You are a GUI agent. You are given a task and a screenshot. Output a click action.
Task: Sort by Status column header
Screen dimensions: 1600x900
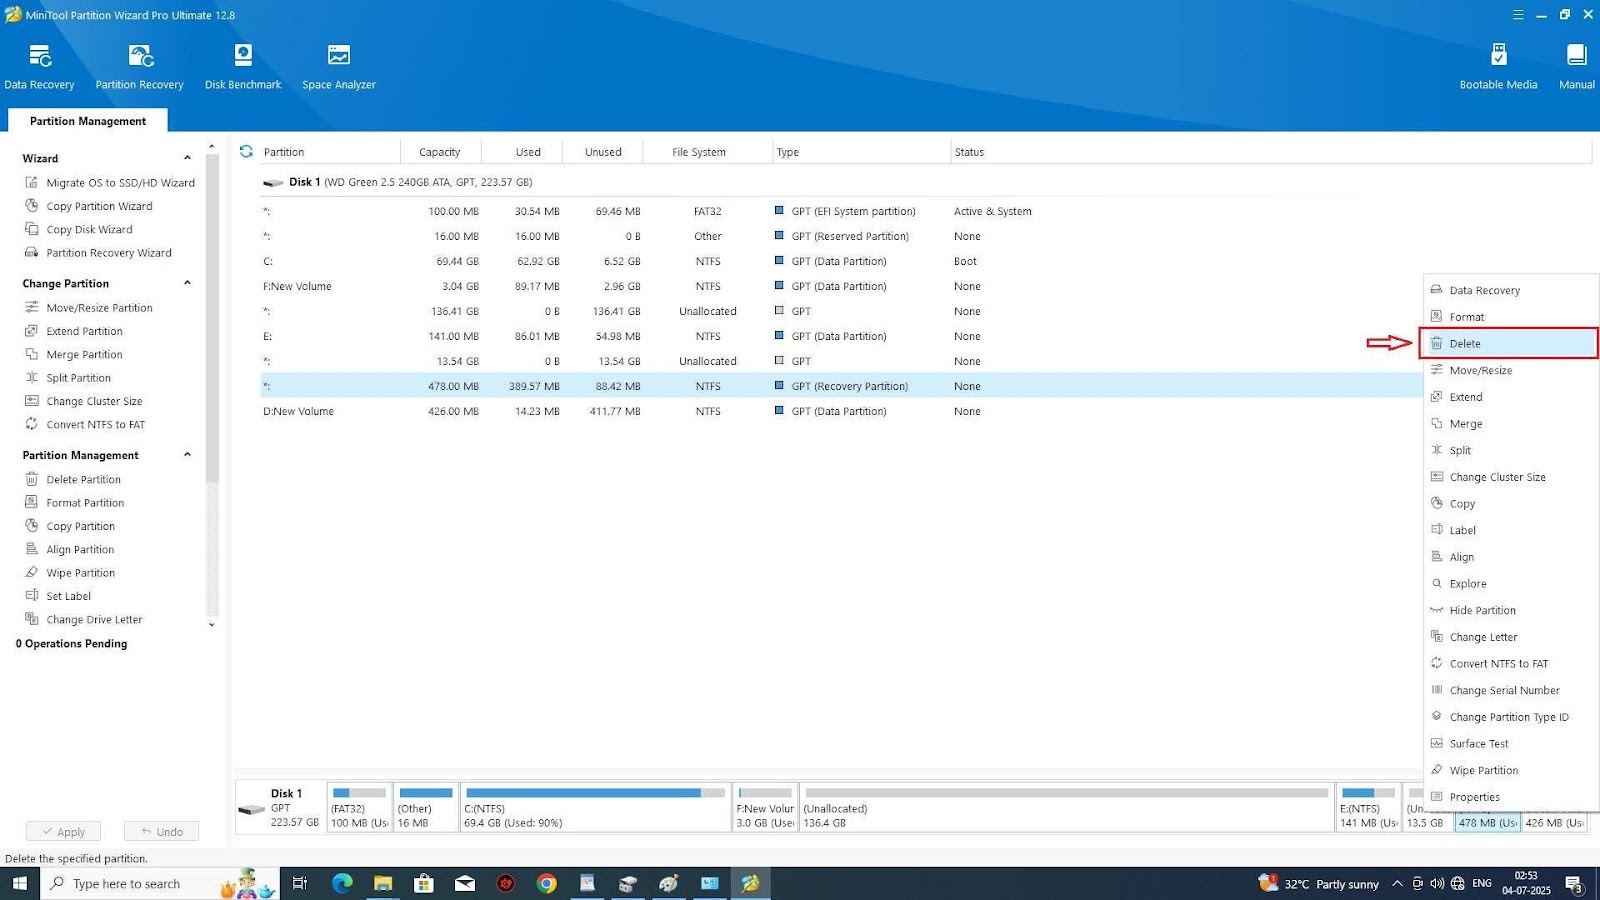pos(1270,152)
